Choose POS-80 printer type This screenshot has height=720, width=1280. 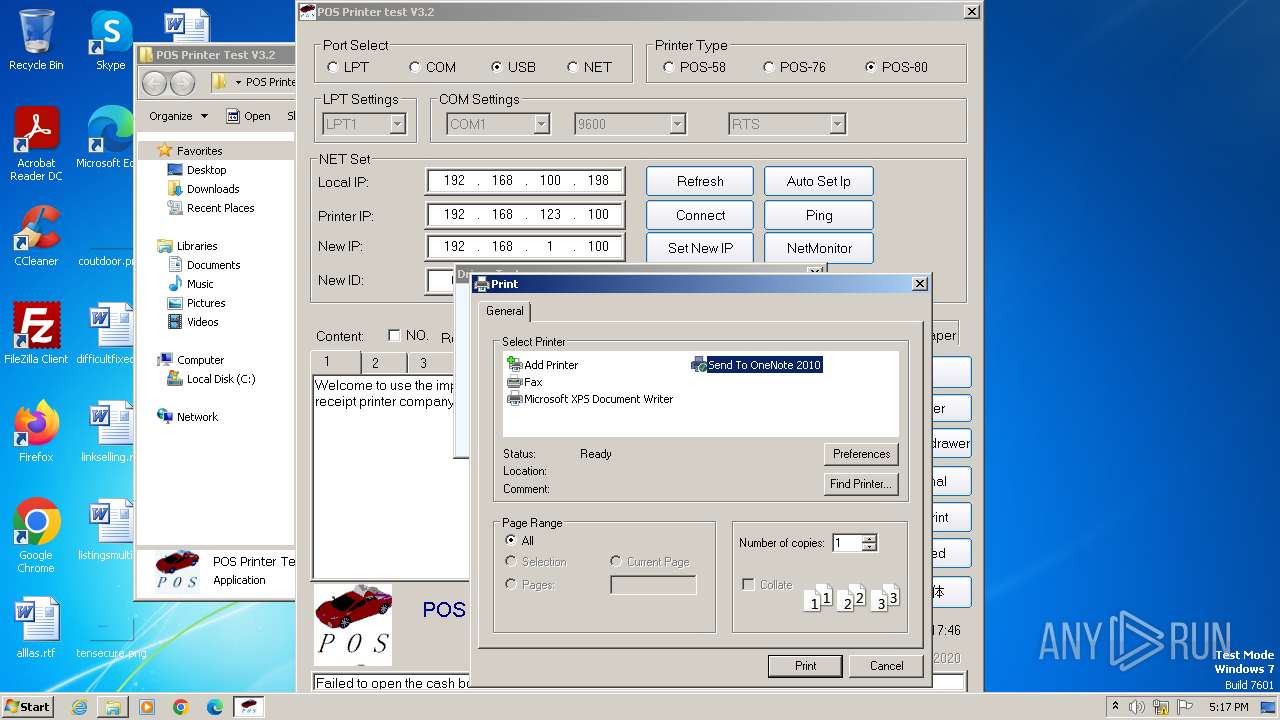871,67
